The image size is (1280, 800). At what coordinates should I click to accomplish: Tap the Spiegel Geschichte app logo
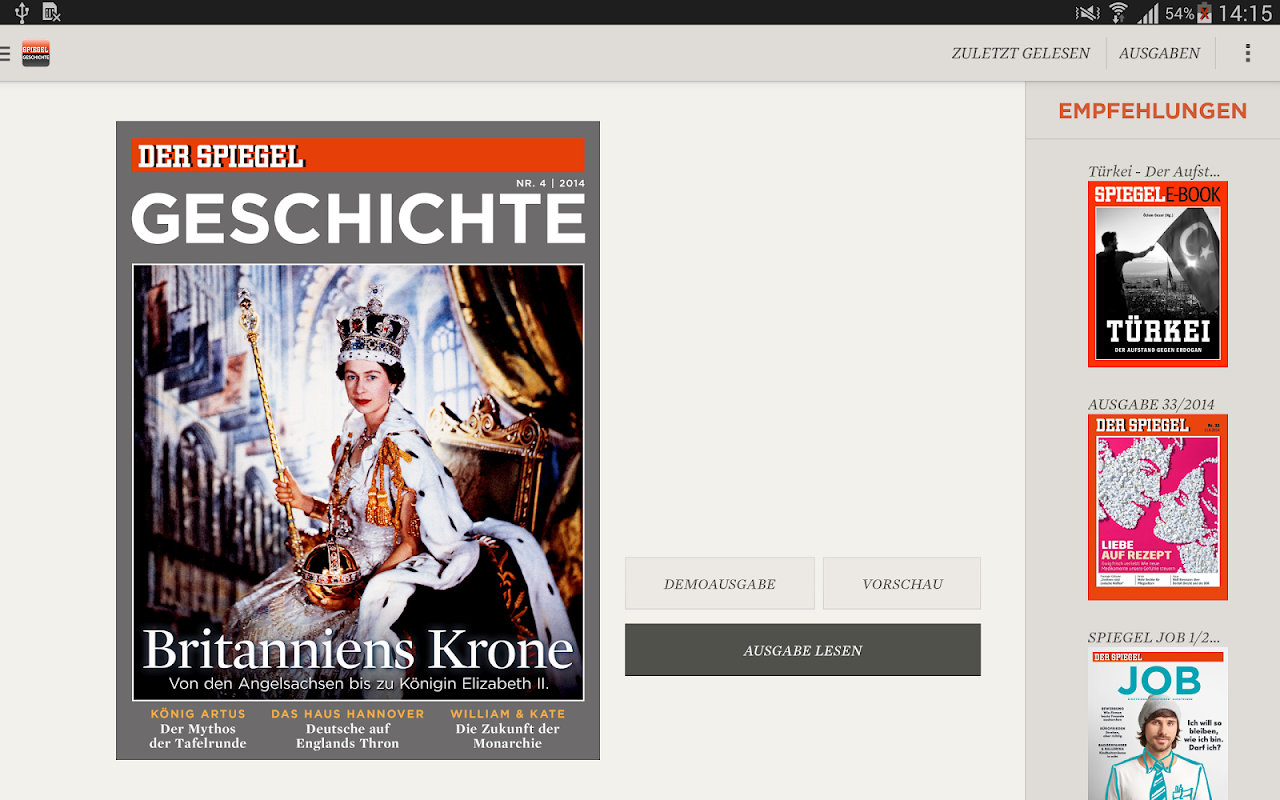click(36, 53)
